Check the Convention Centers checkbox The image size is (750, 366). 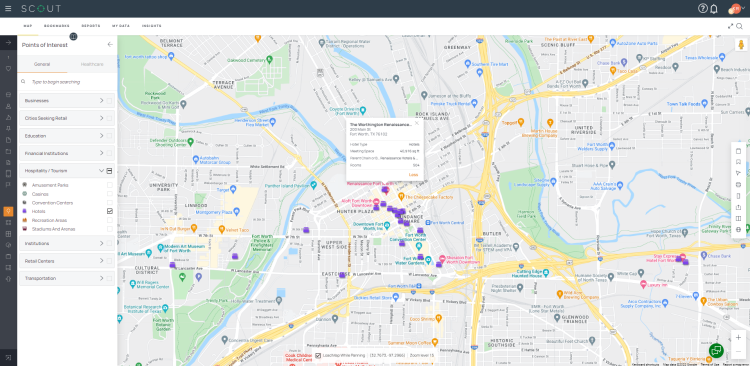[x=110, y=202]
